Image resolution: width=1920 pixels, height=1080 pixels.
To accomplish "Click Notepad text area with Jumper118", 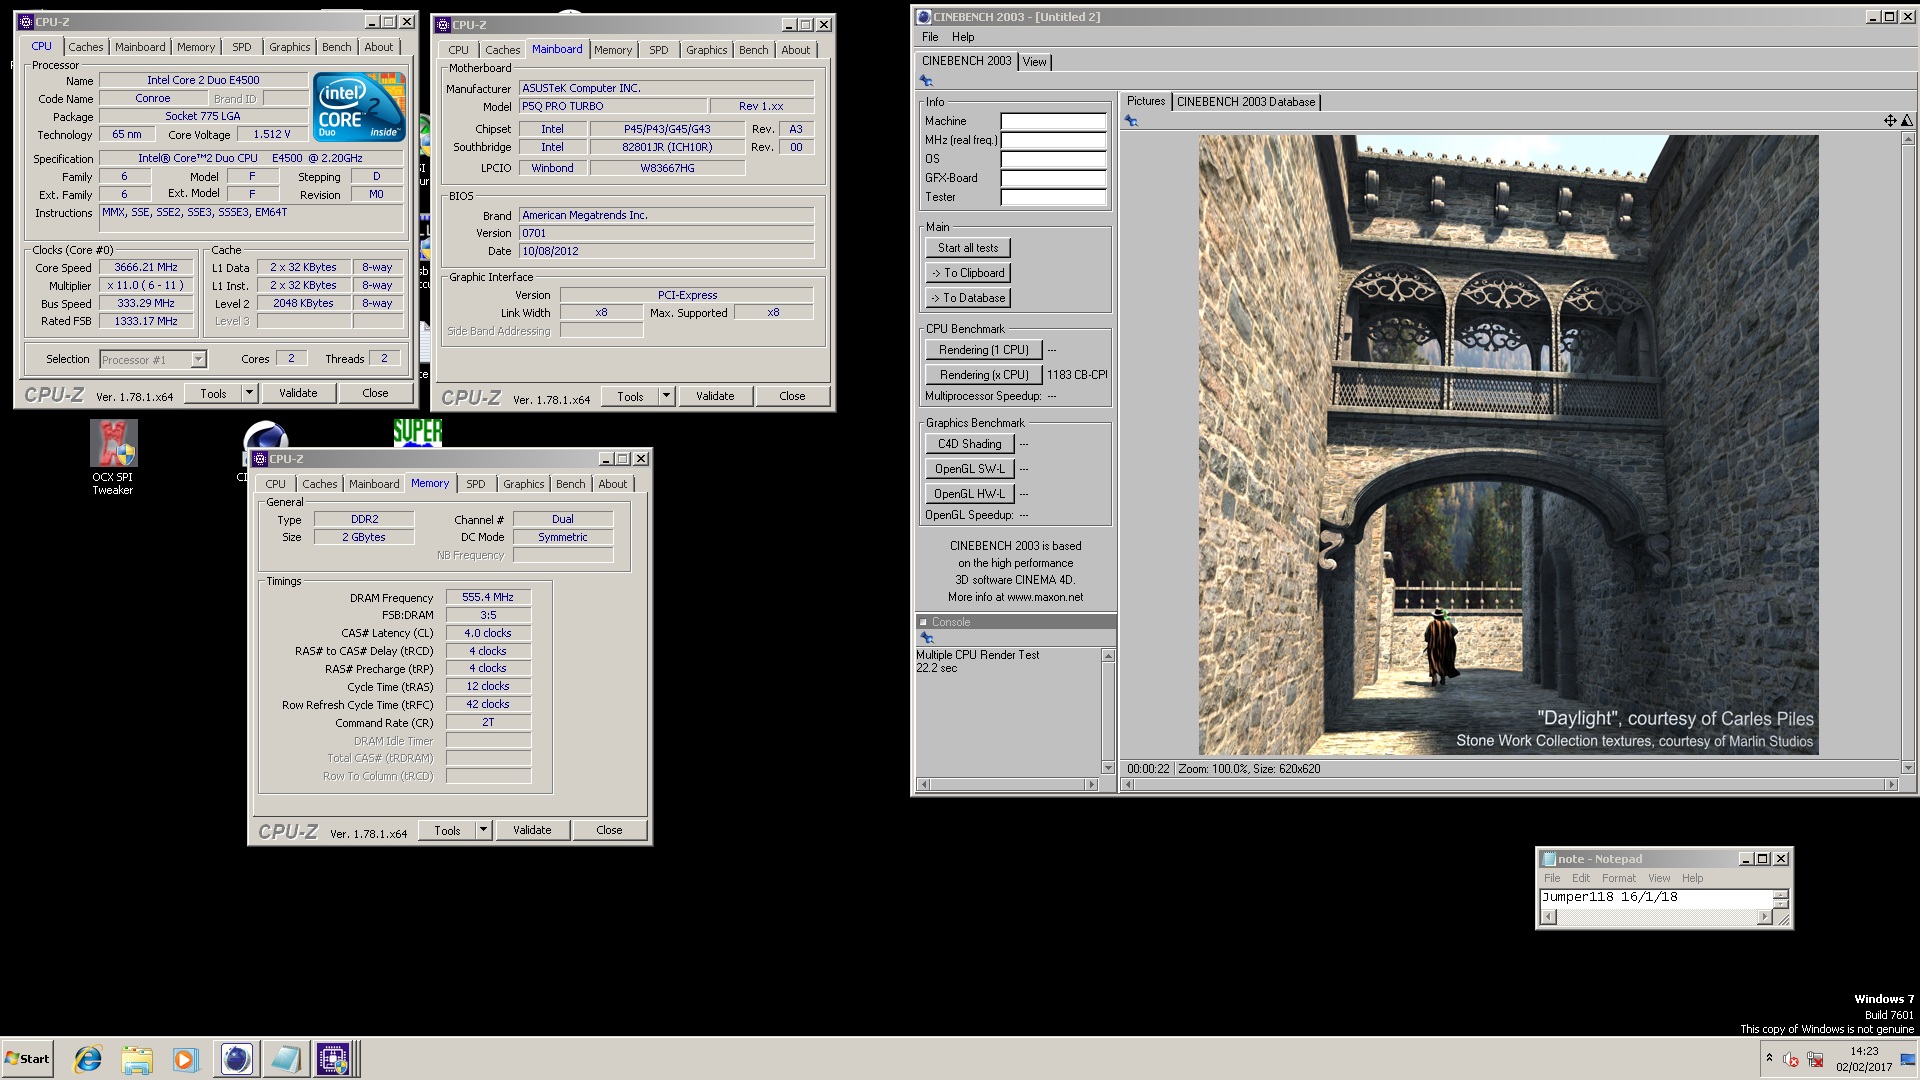I will click(1656, 898).
